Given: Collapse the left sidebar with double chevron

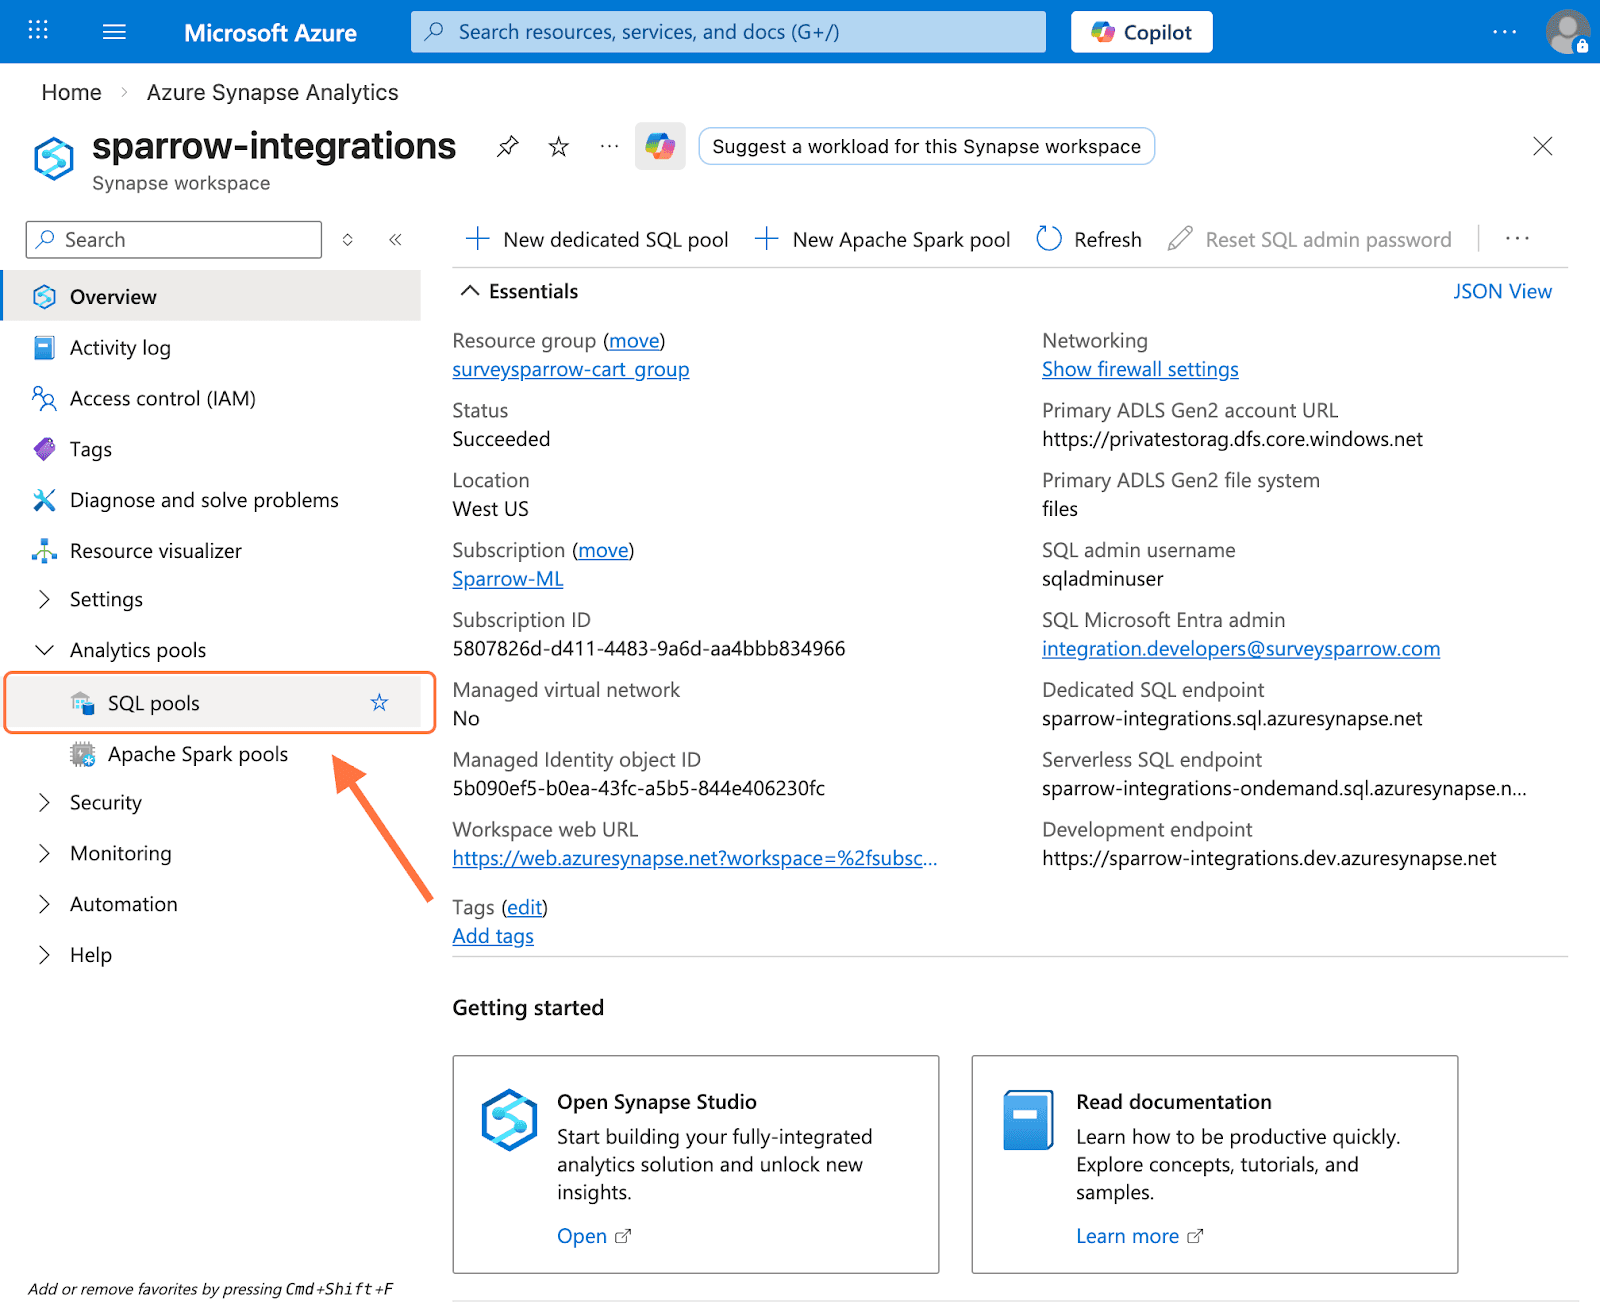Looking at the screenshot, I should click(x=395, y=240).
